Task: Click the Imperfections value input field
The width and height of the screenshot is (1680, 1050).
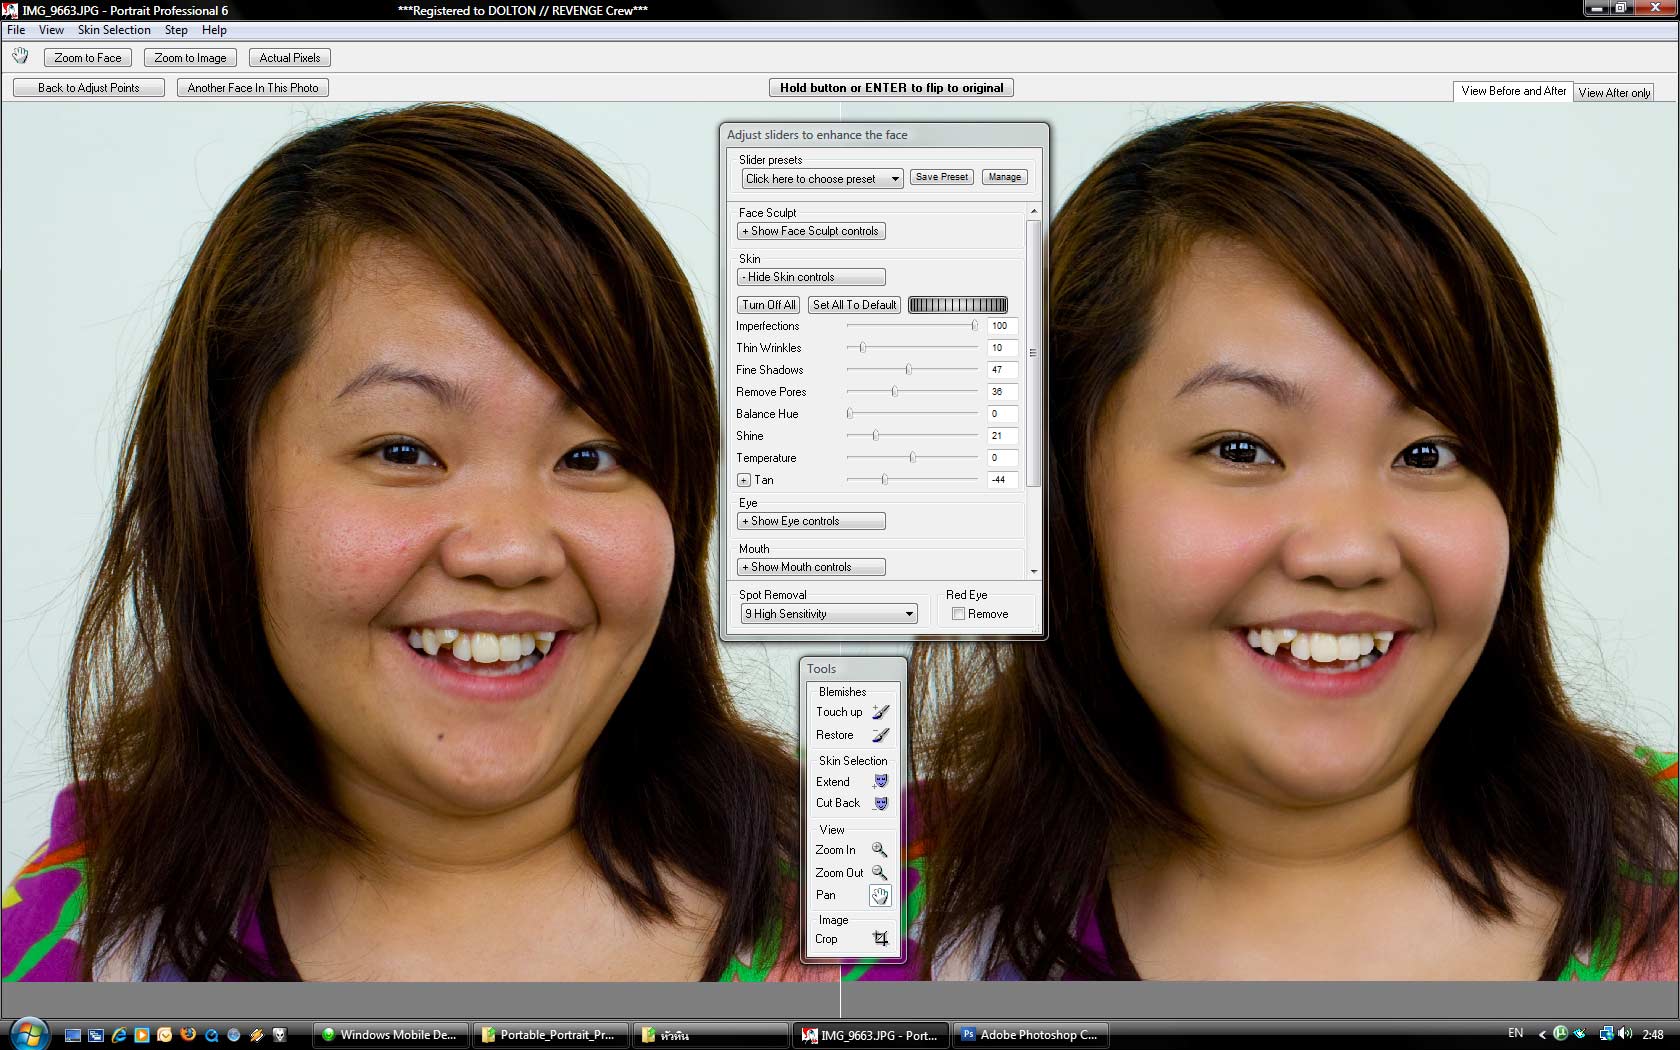Action: click(x=1002, y=326)
